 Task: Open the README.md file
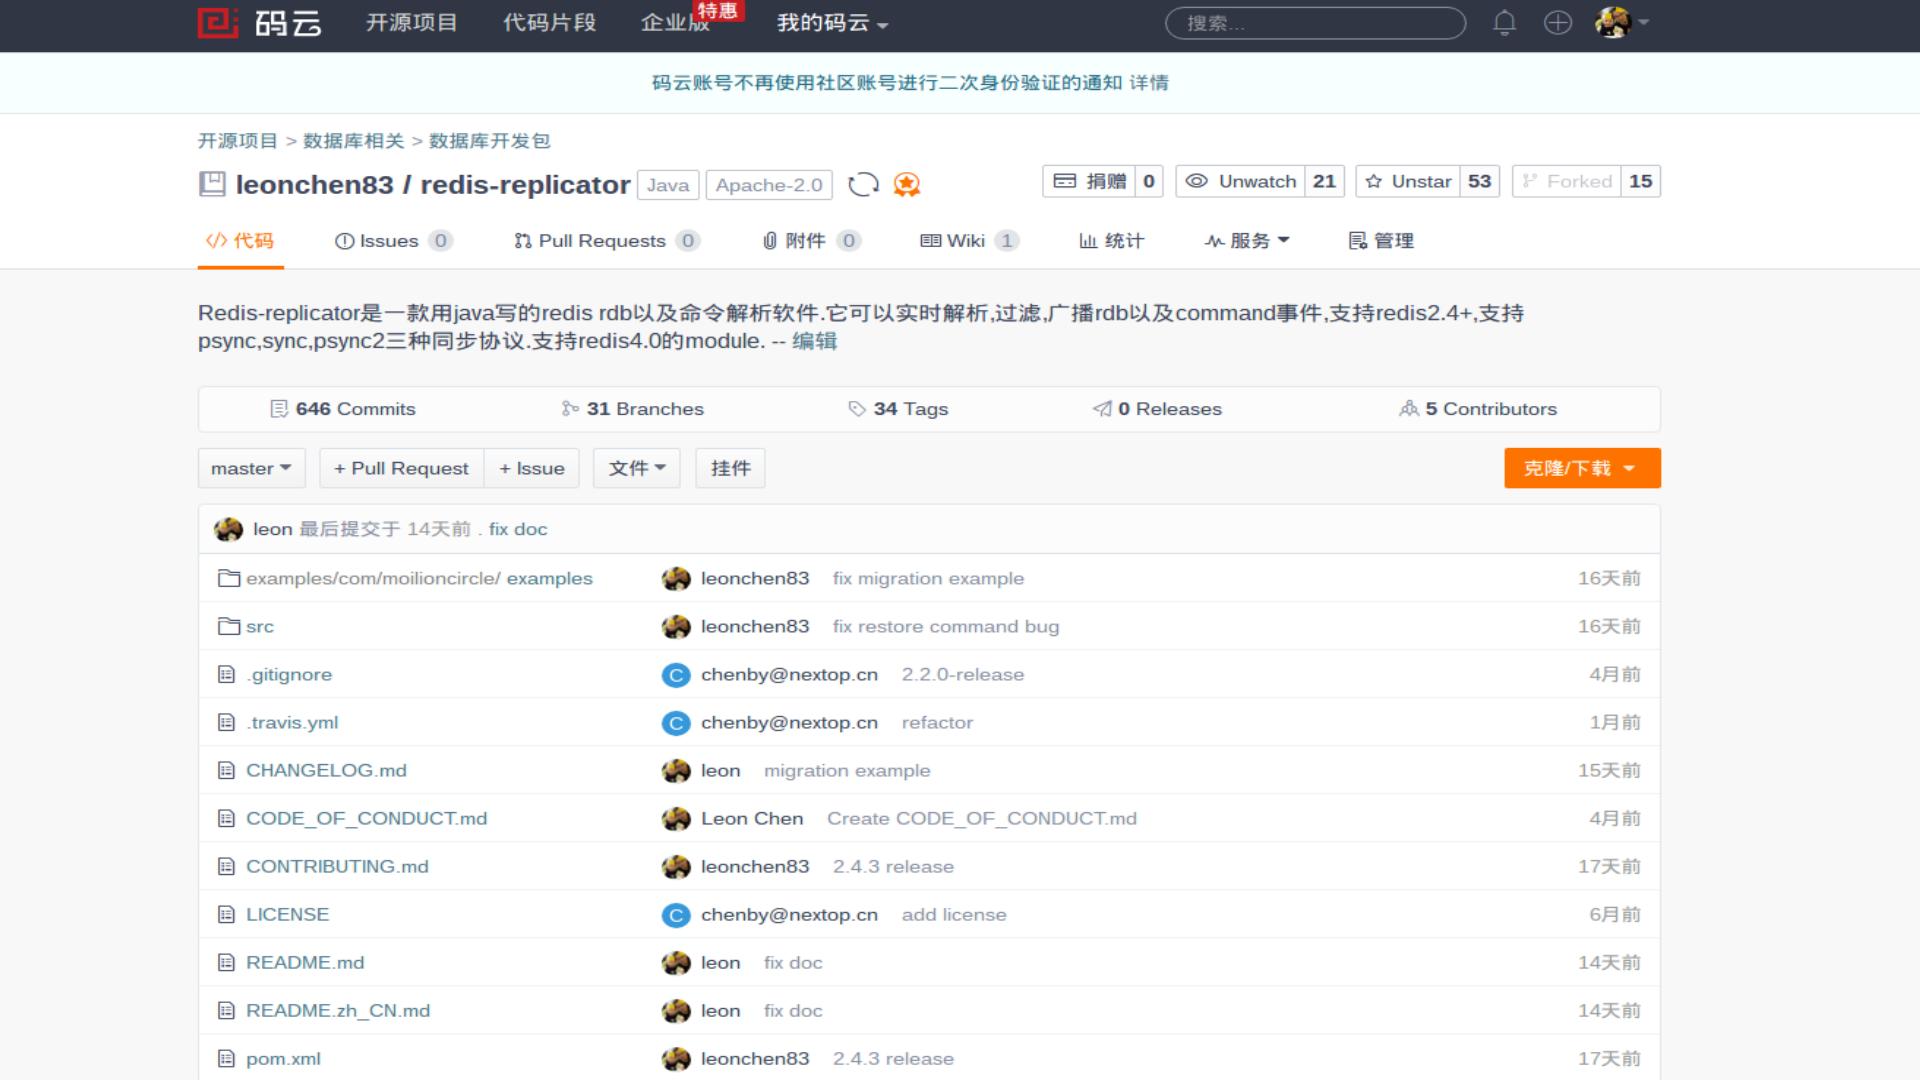pyautogui.click(x=305, y=962)
